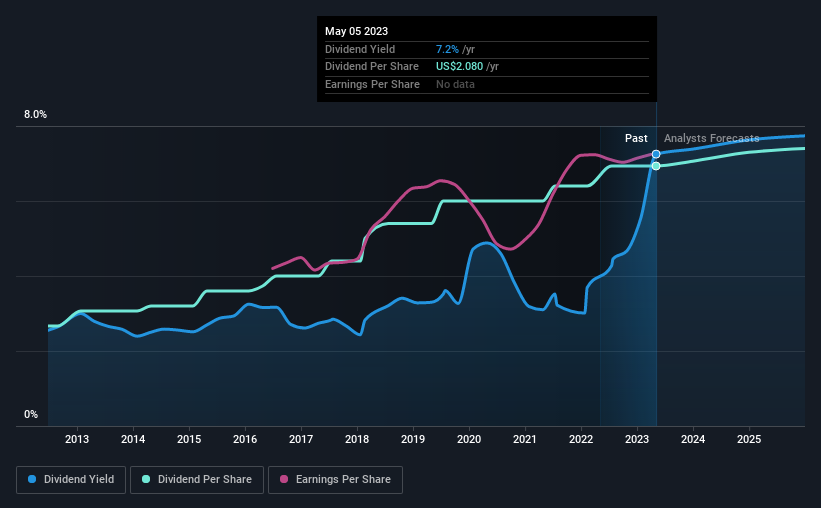Screen dimensions: 821x508
Task: Click the 2013 x-axis label
Action: [x=77, y=439]
